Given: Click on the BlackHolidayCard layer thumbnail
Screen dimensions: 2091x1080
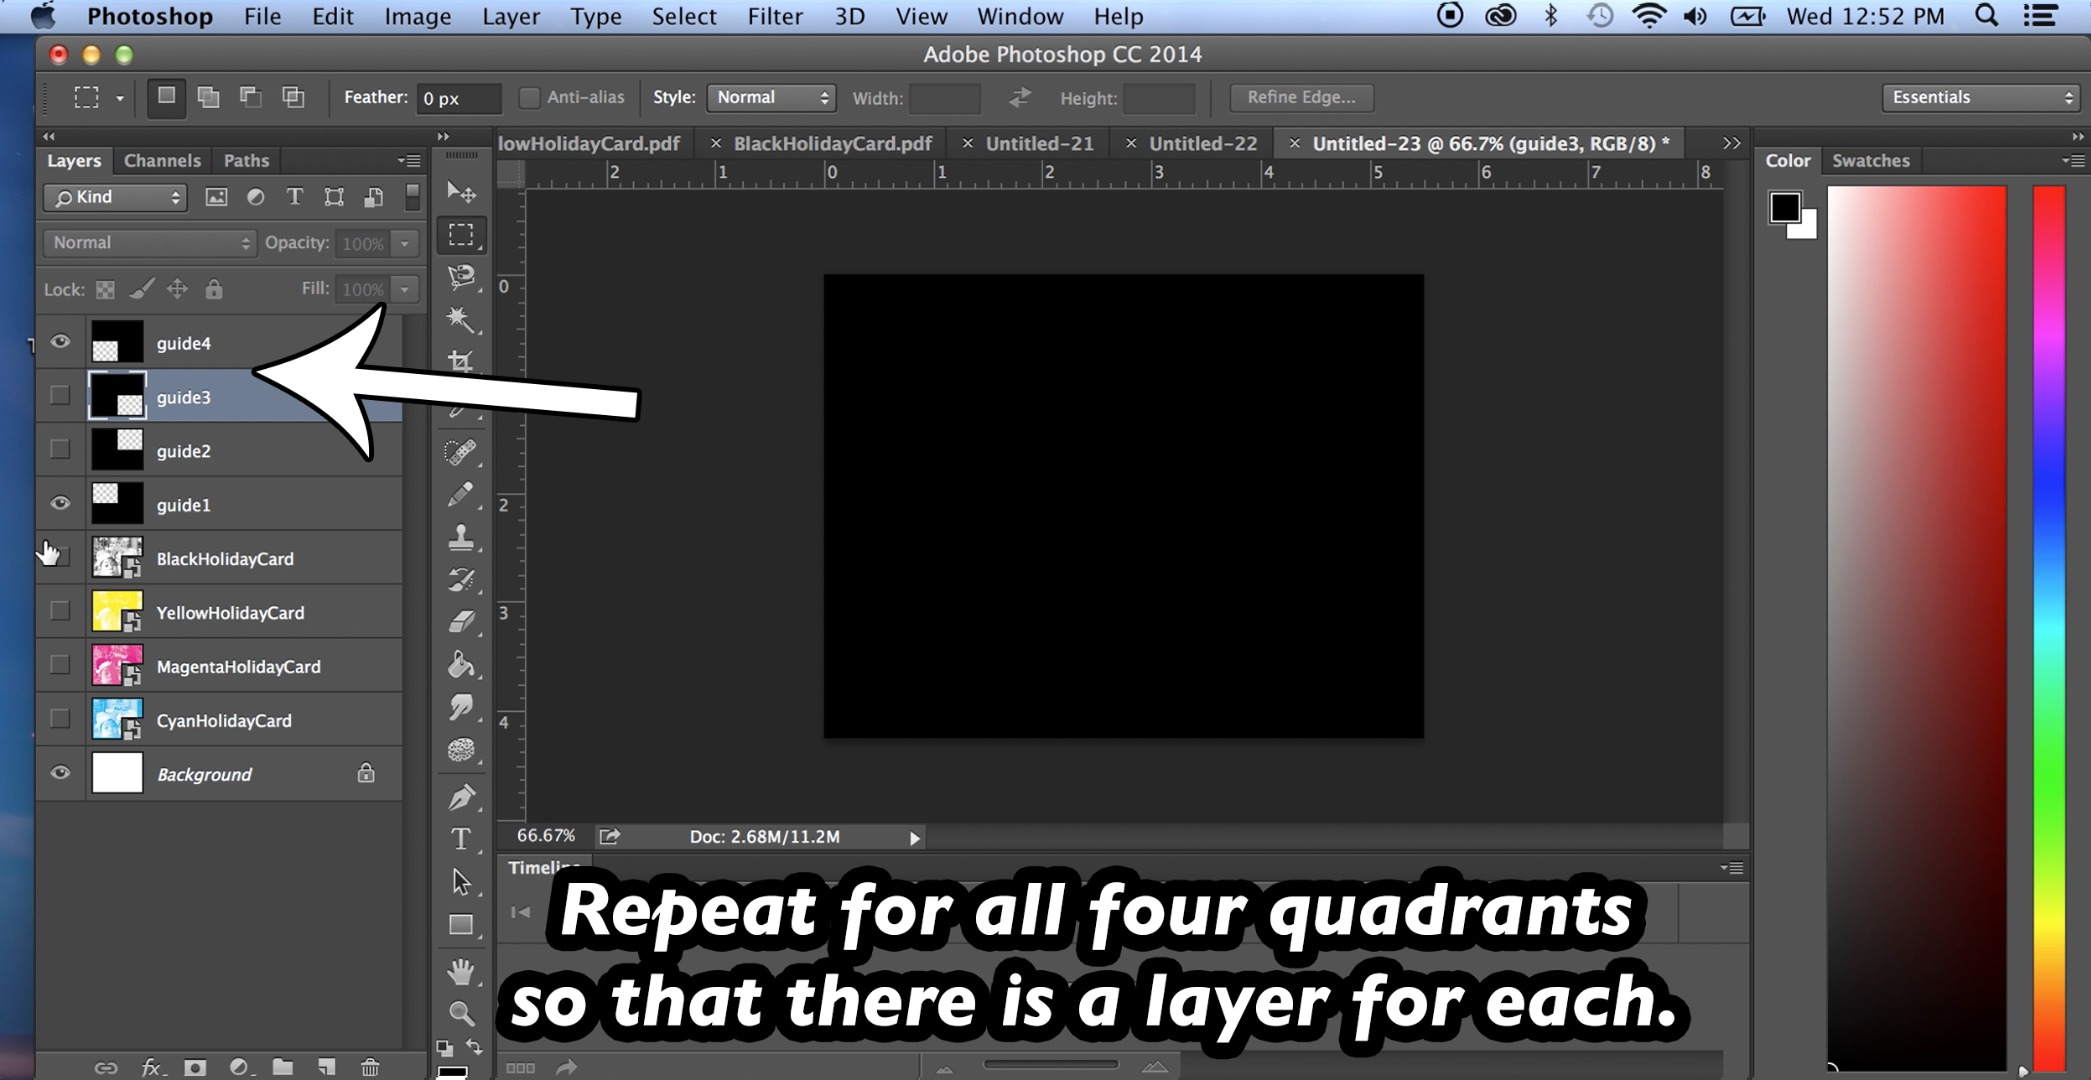Looking at the screenshot, I should [114, 558].
